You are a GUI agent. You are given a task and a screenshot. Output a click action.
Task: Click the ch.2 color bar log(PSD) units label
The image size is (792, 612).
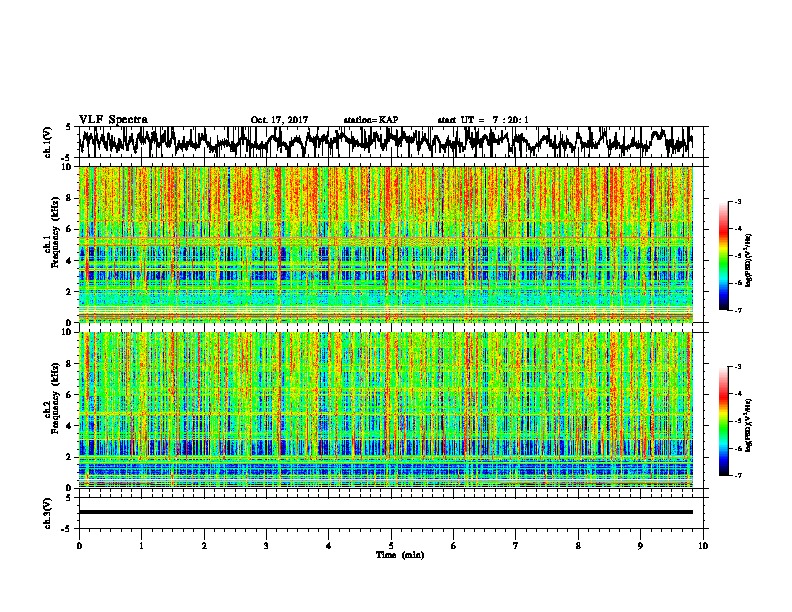tap(749, 425)
